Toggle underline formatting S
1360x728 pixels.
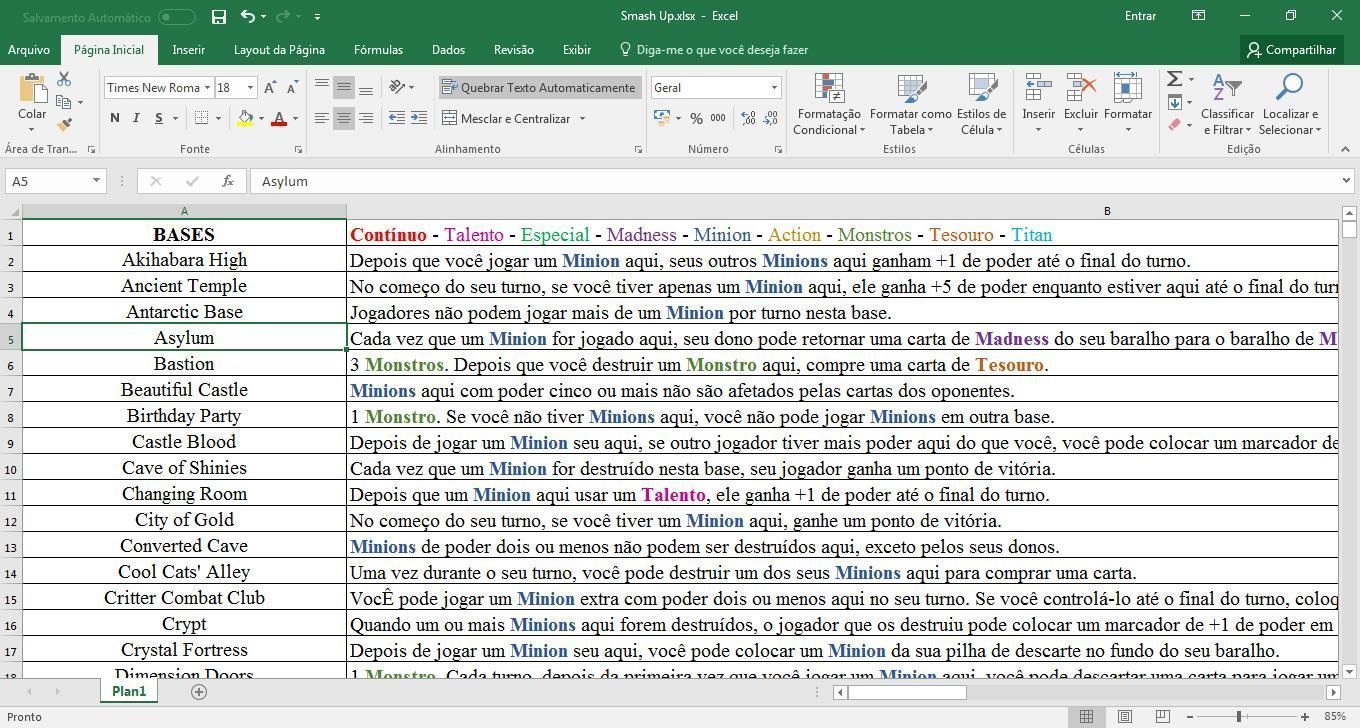[158, 118]
